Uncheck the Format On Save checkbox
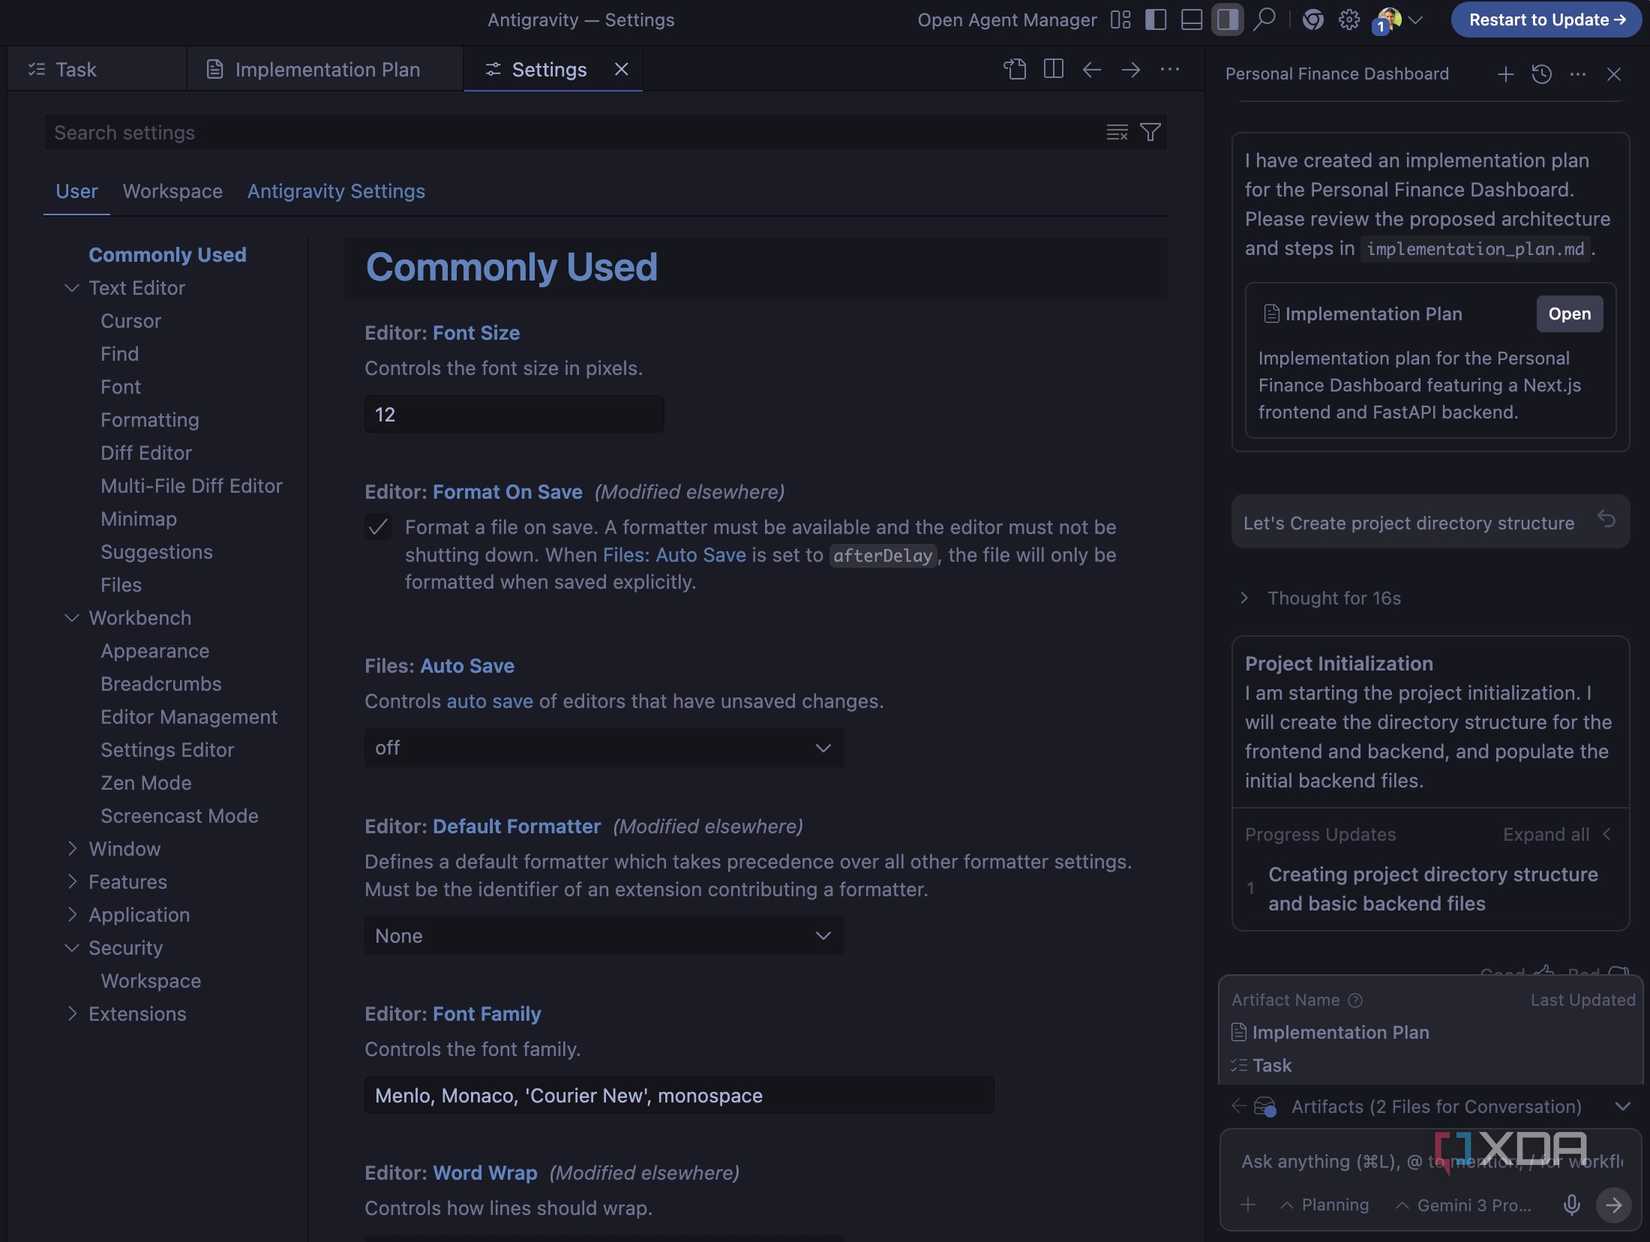Image resolution: width=1650 pixels, height=1242 pixels. [x=378, y=527]
